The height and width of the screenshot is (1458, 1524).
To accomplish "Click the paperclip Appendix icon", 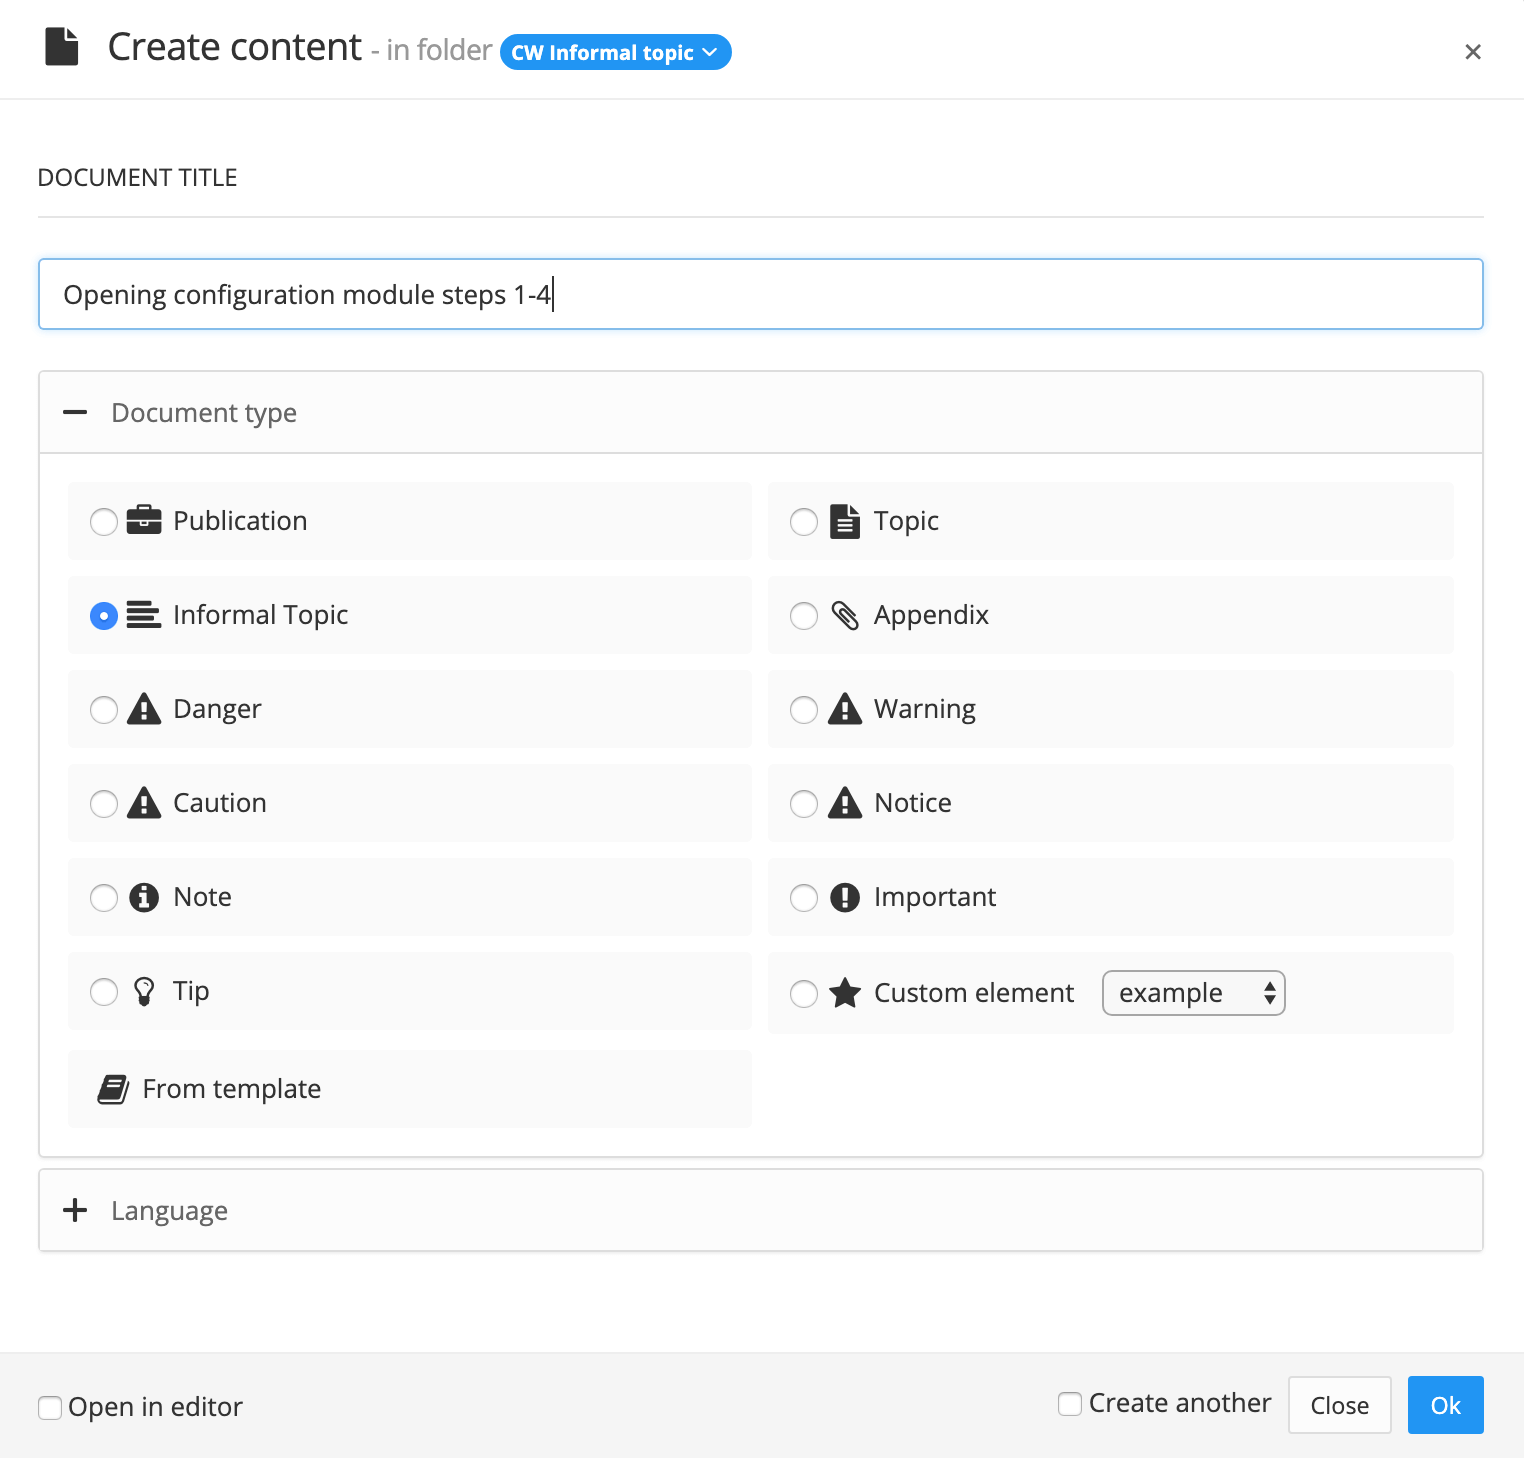I will pyautogui.click(x=845, y=615).
